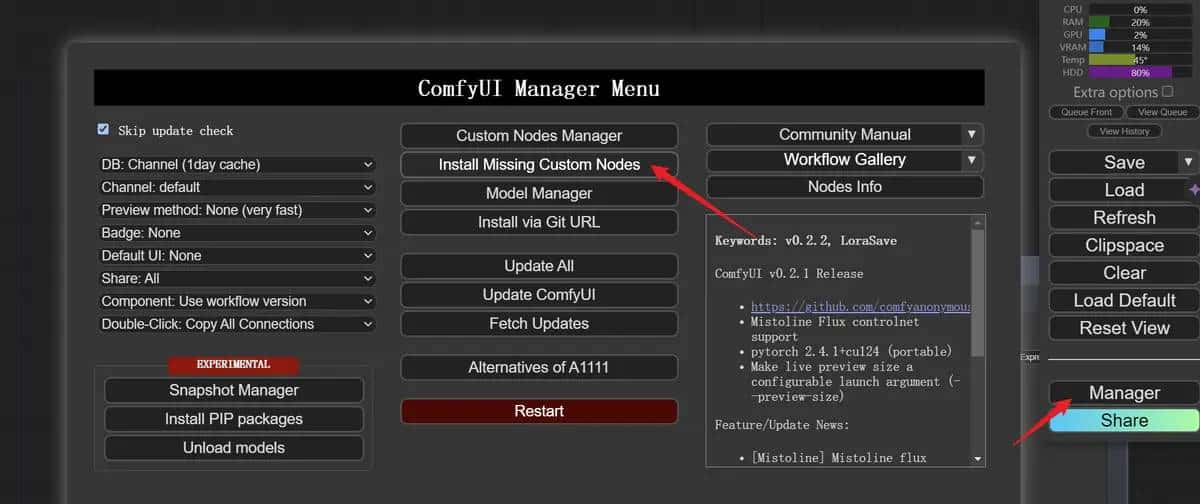Expand the Workflow Gallery menu
Viewport: 1200px width, 504px height.
click(x=971, y=160)
